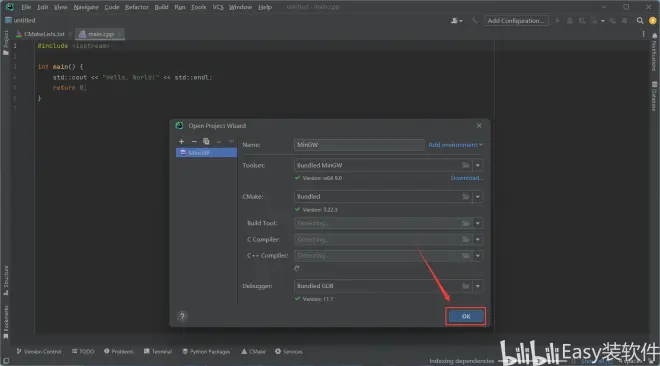Open the Refactor menu
Viewport: 660px width, 366px height.
[x=137, y=7]
